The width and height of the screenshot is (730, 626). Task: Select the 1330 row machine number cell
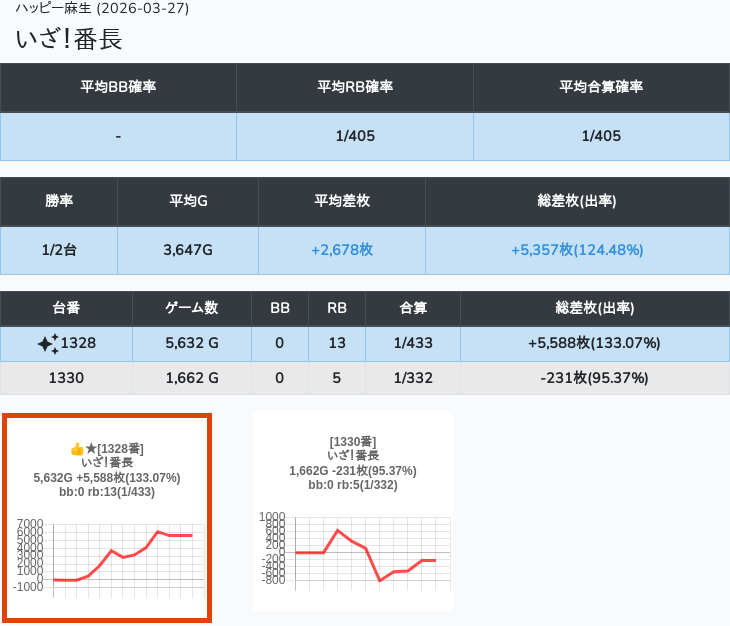point(66,378)
